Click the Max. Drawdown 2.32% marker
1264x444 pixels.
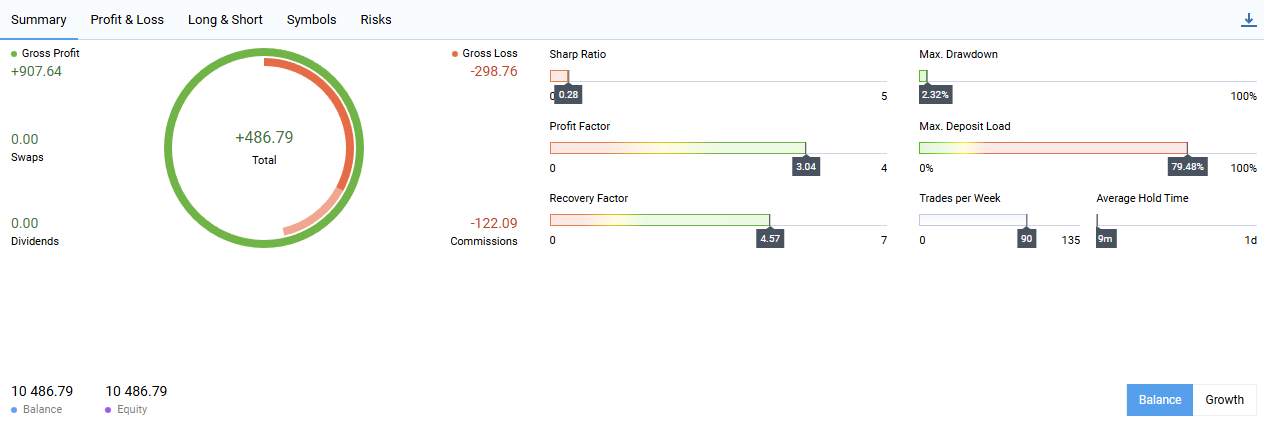pos(936,95)
